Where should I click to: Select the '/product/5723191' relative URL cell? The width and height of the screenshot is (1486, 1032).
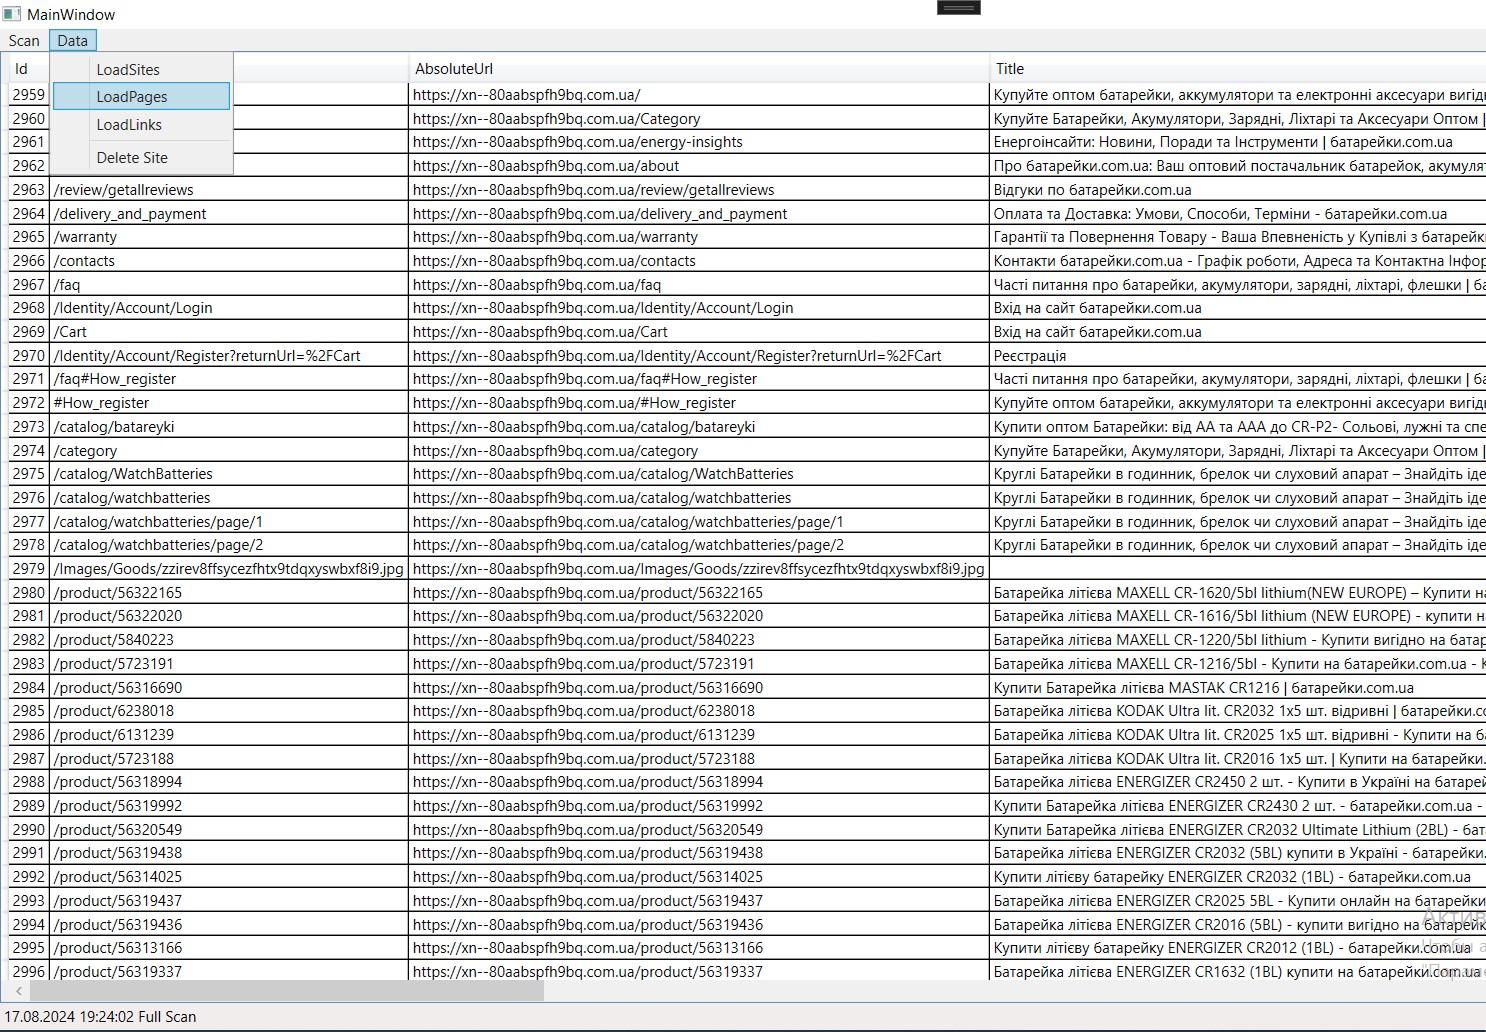pos(229,664)
